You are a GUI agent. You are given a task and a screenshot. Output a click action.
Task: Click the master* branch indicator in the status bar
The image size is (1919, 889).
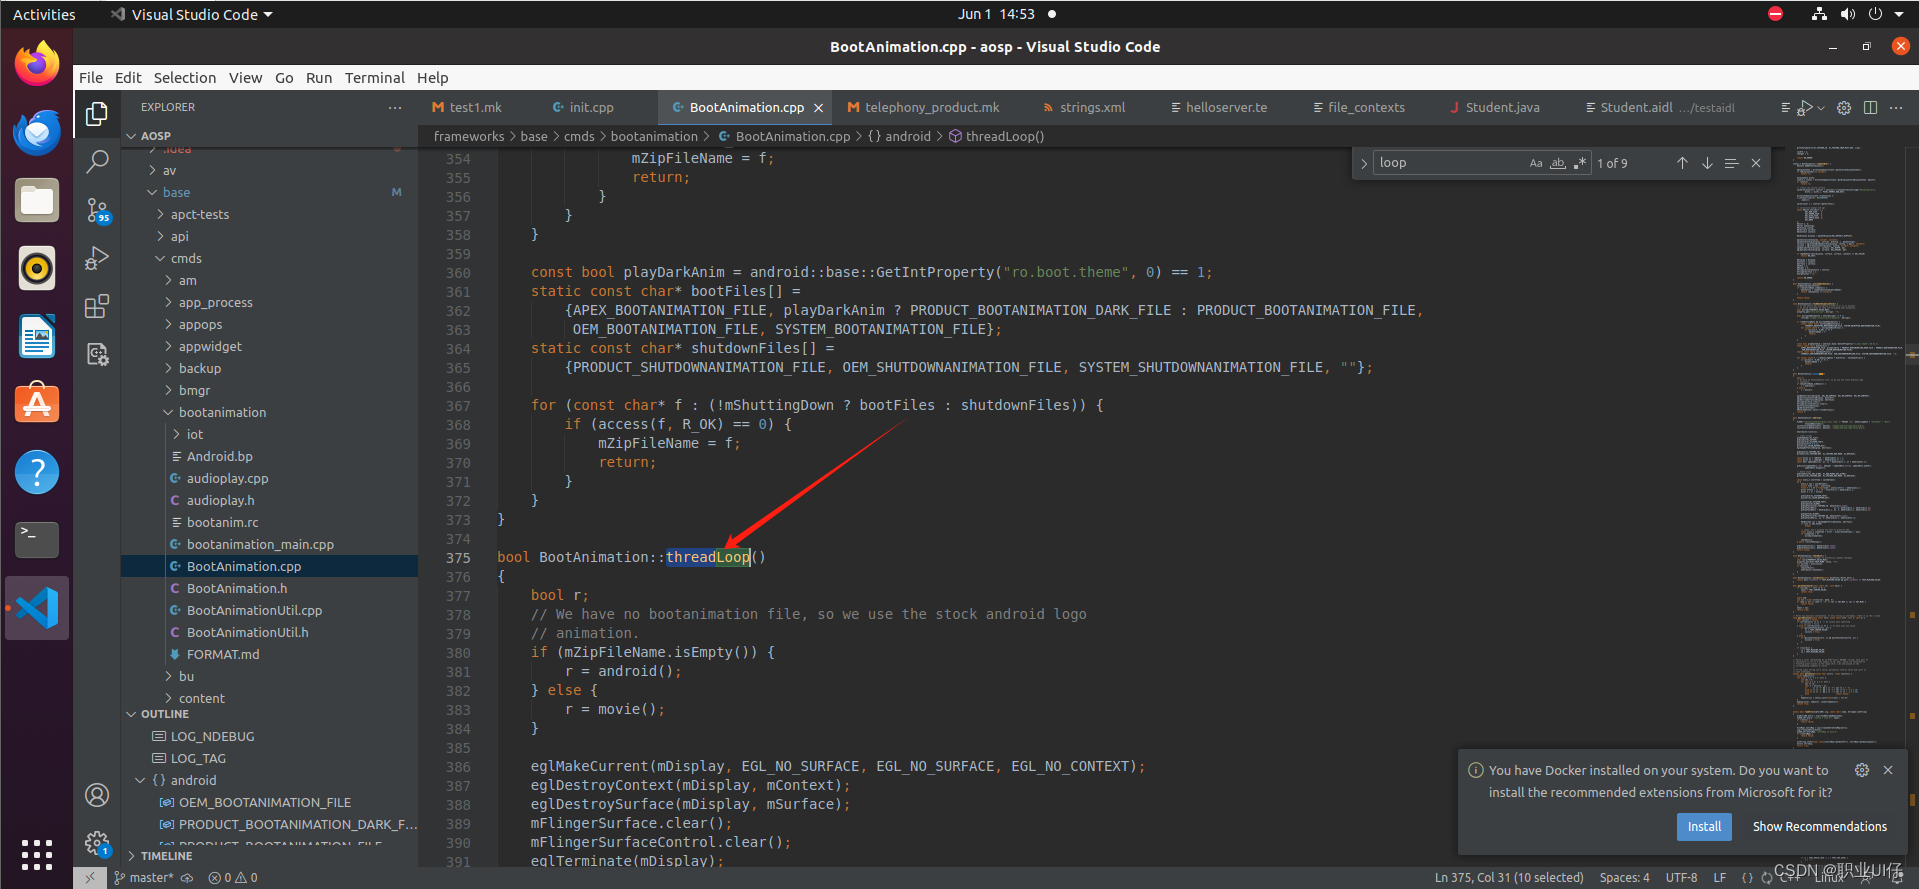click(x=144, y=878)
